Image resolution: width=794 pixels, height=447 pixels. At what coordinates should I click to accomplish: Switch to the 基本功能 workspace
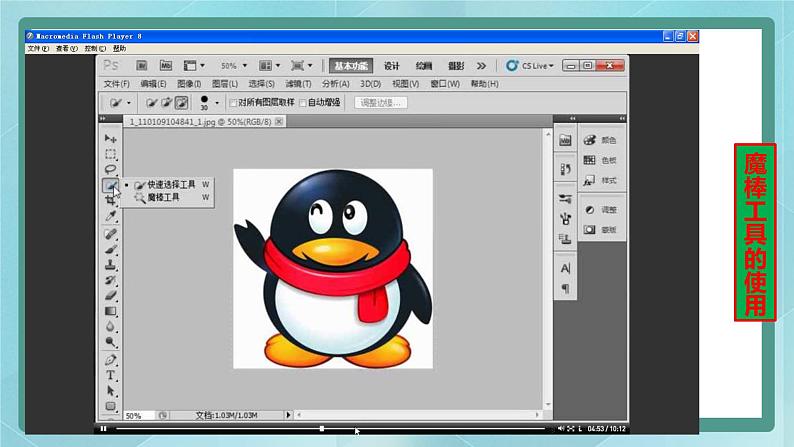point(350,66)
